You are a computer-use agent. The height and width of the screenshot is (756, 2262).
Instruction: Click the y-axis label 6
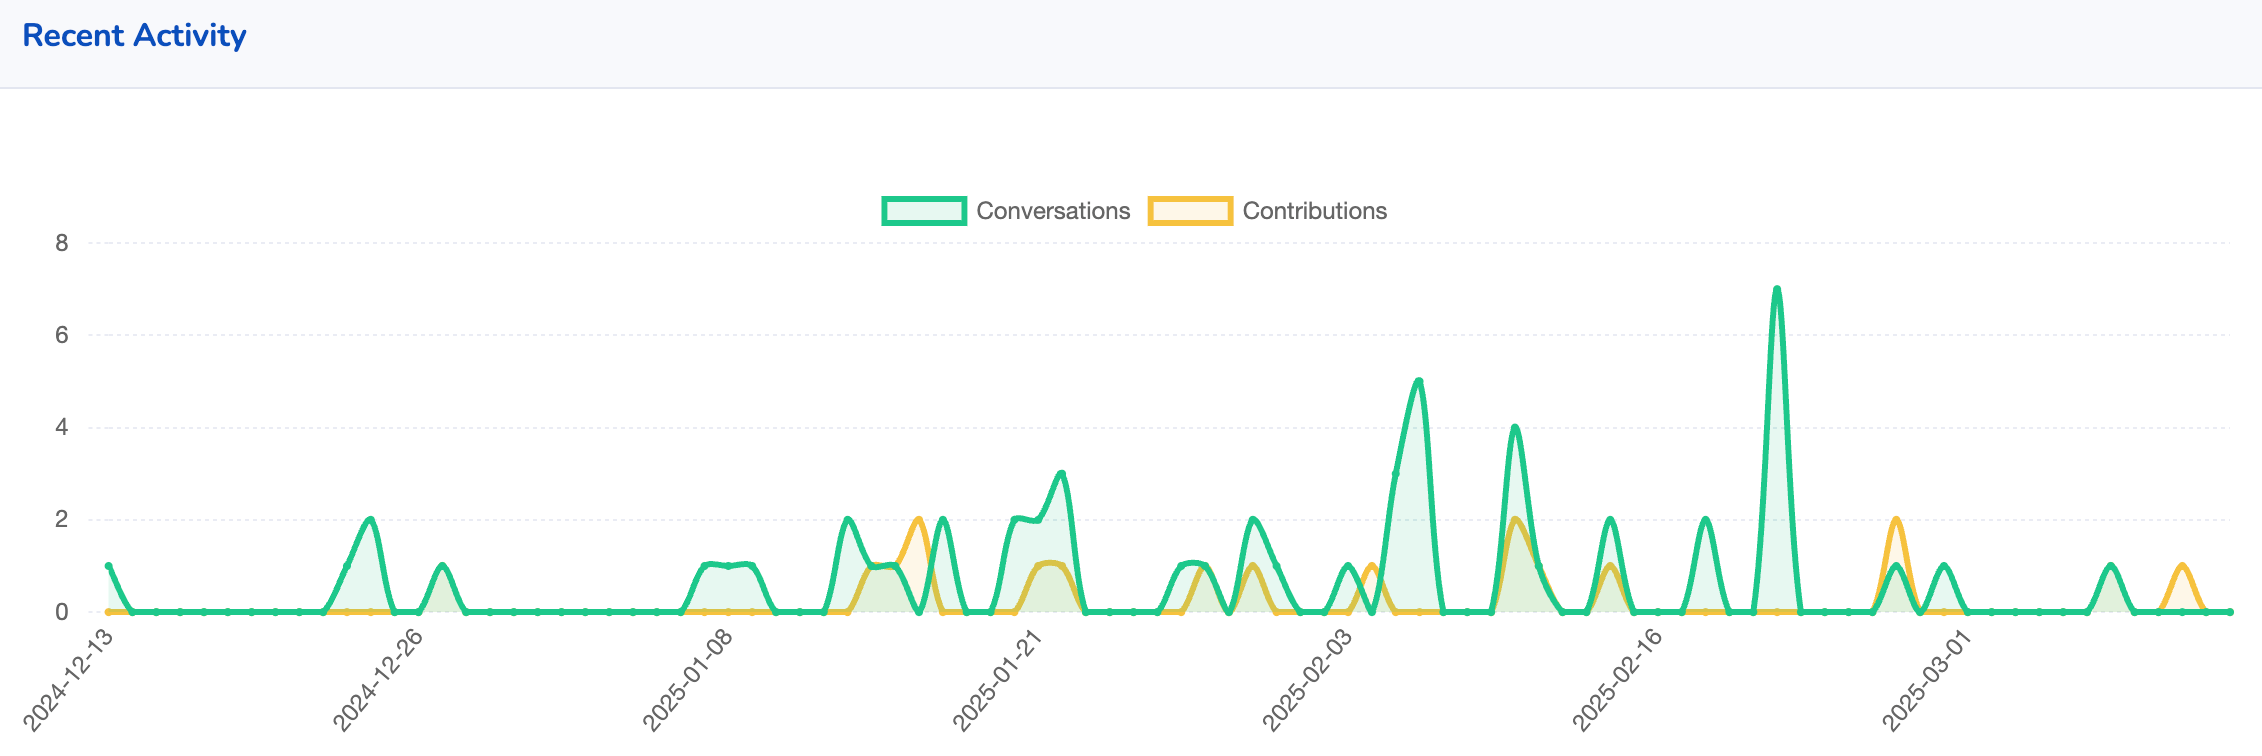pos(62,335)
